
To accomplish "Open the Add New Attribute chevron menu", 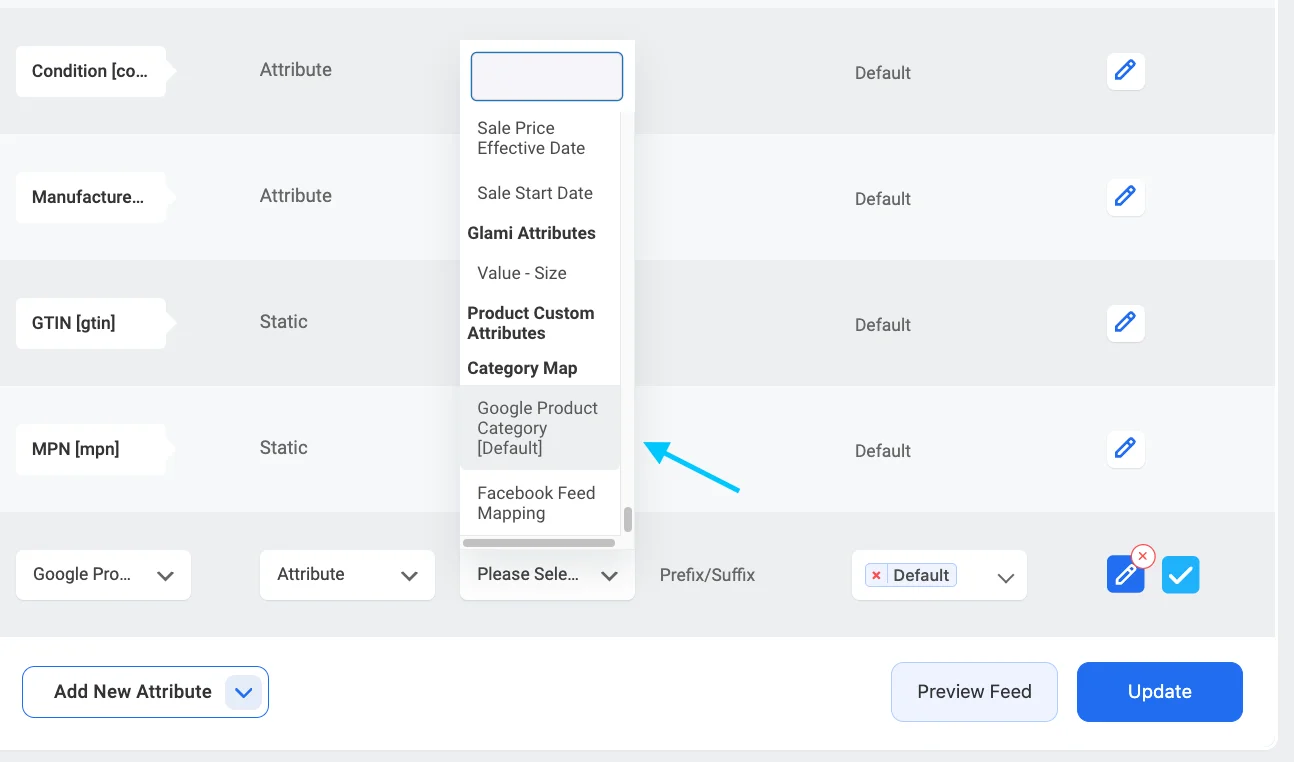I will point(244,692).
